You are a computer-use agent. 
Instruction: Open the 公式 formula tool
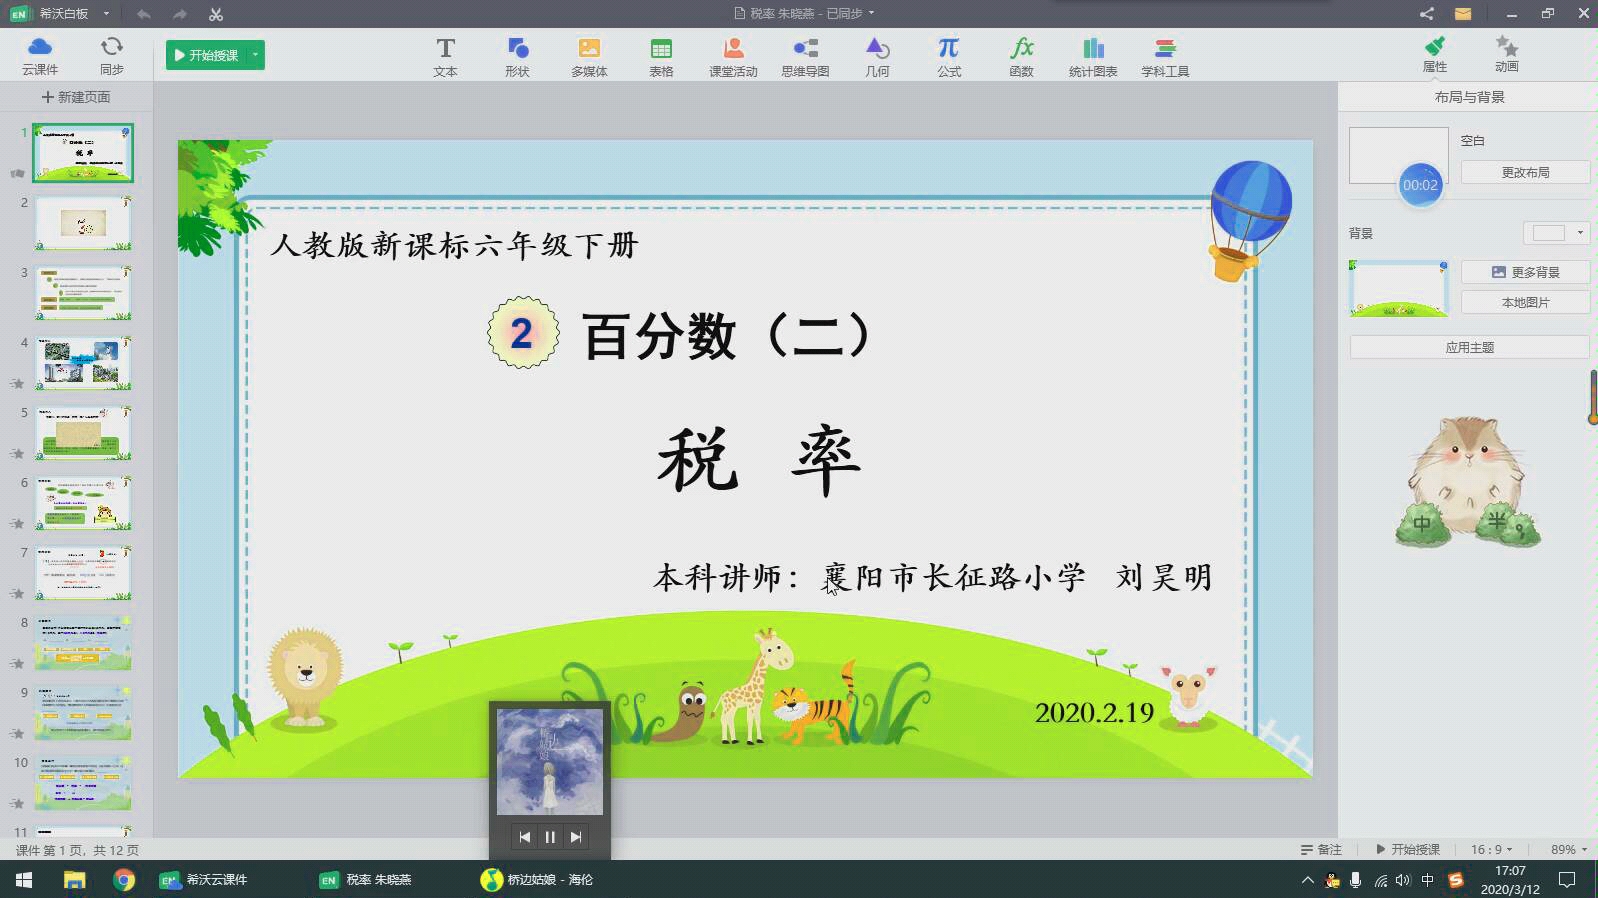(x=949, y=57)
